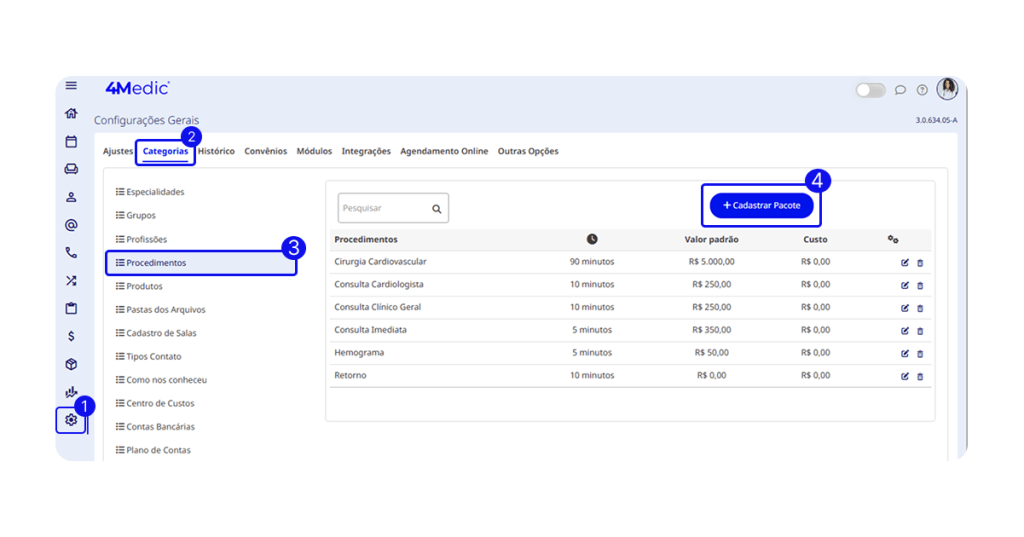
Task: Click the Pesquisar search field
Action: pos(385,209)
